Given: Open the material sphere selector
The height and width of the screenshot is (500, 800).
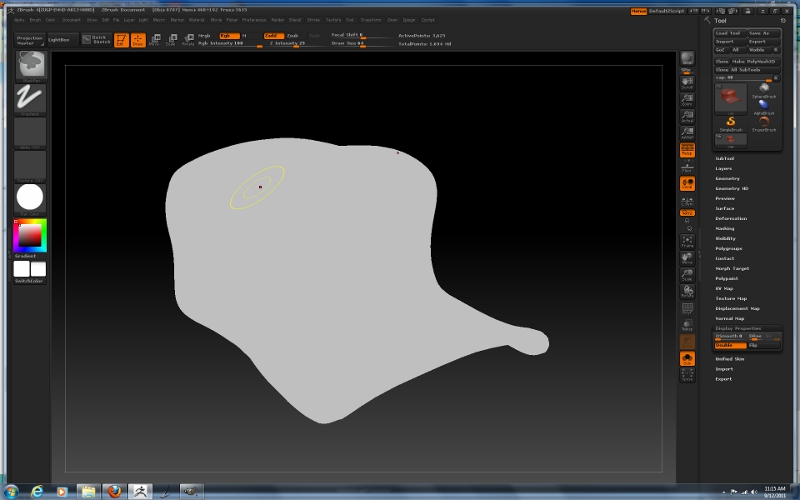Looking at the screenshot, I should coord(31,199).
